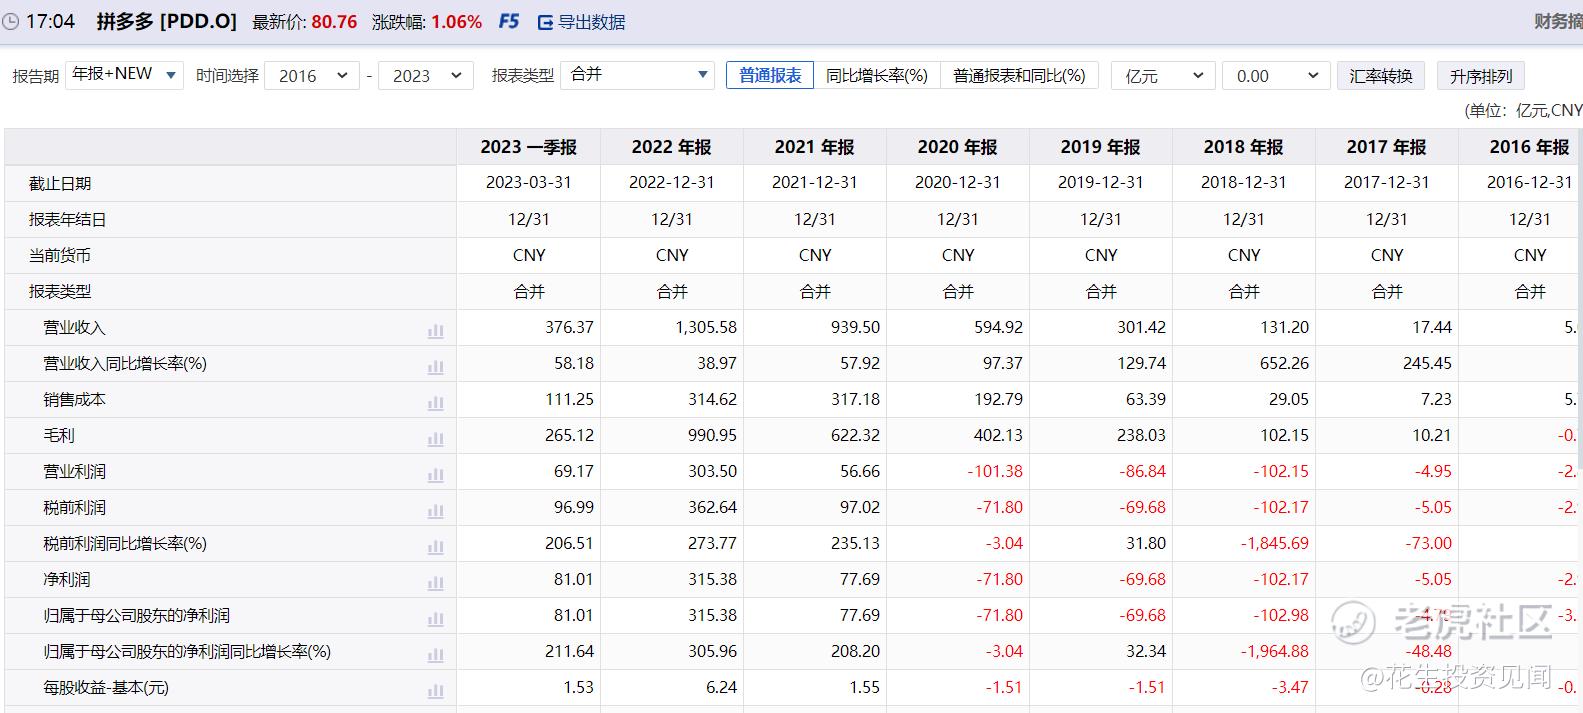
Task: Open chart icon for 营业收入 row
Action: pyautogui.click(x=435, y=331)
